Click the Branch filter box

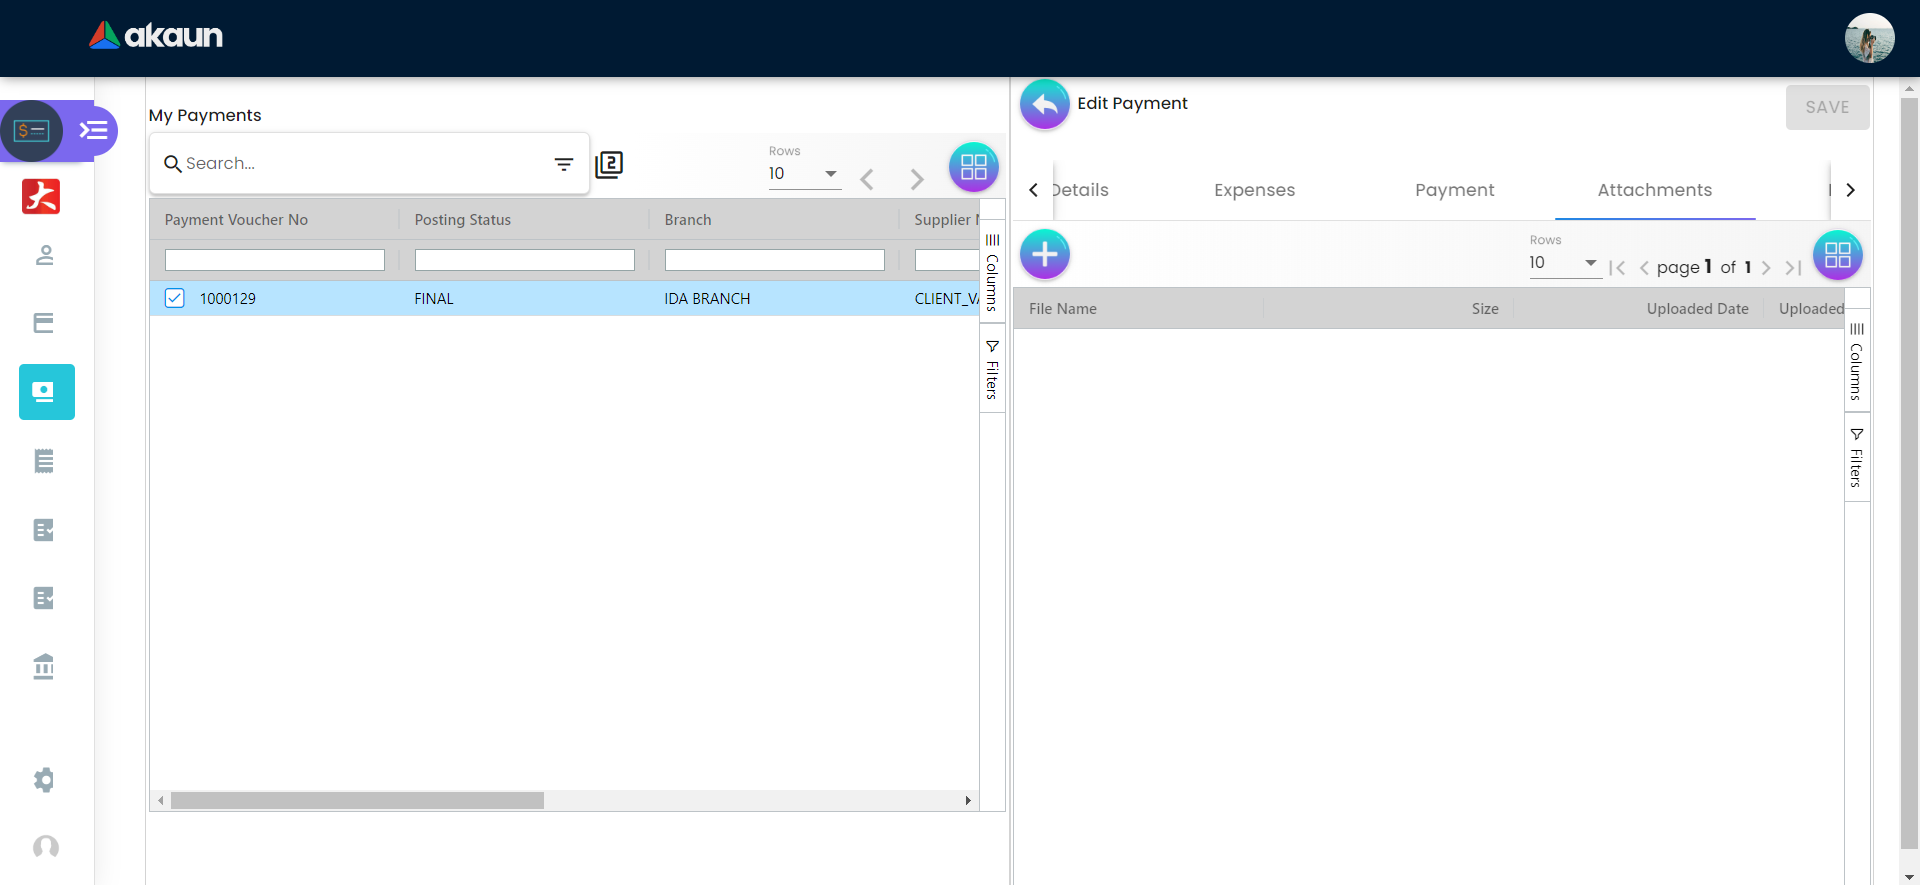775,260
